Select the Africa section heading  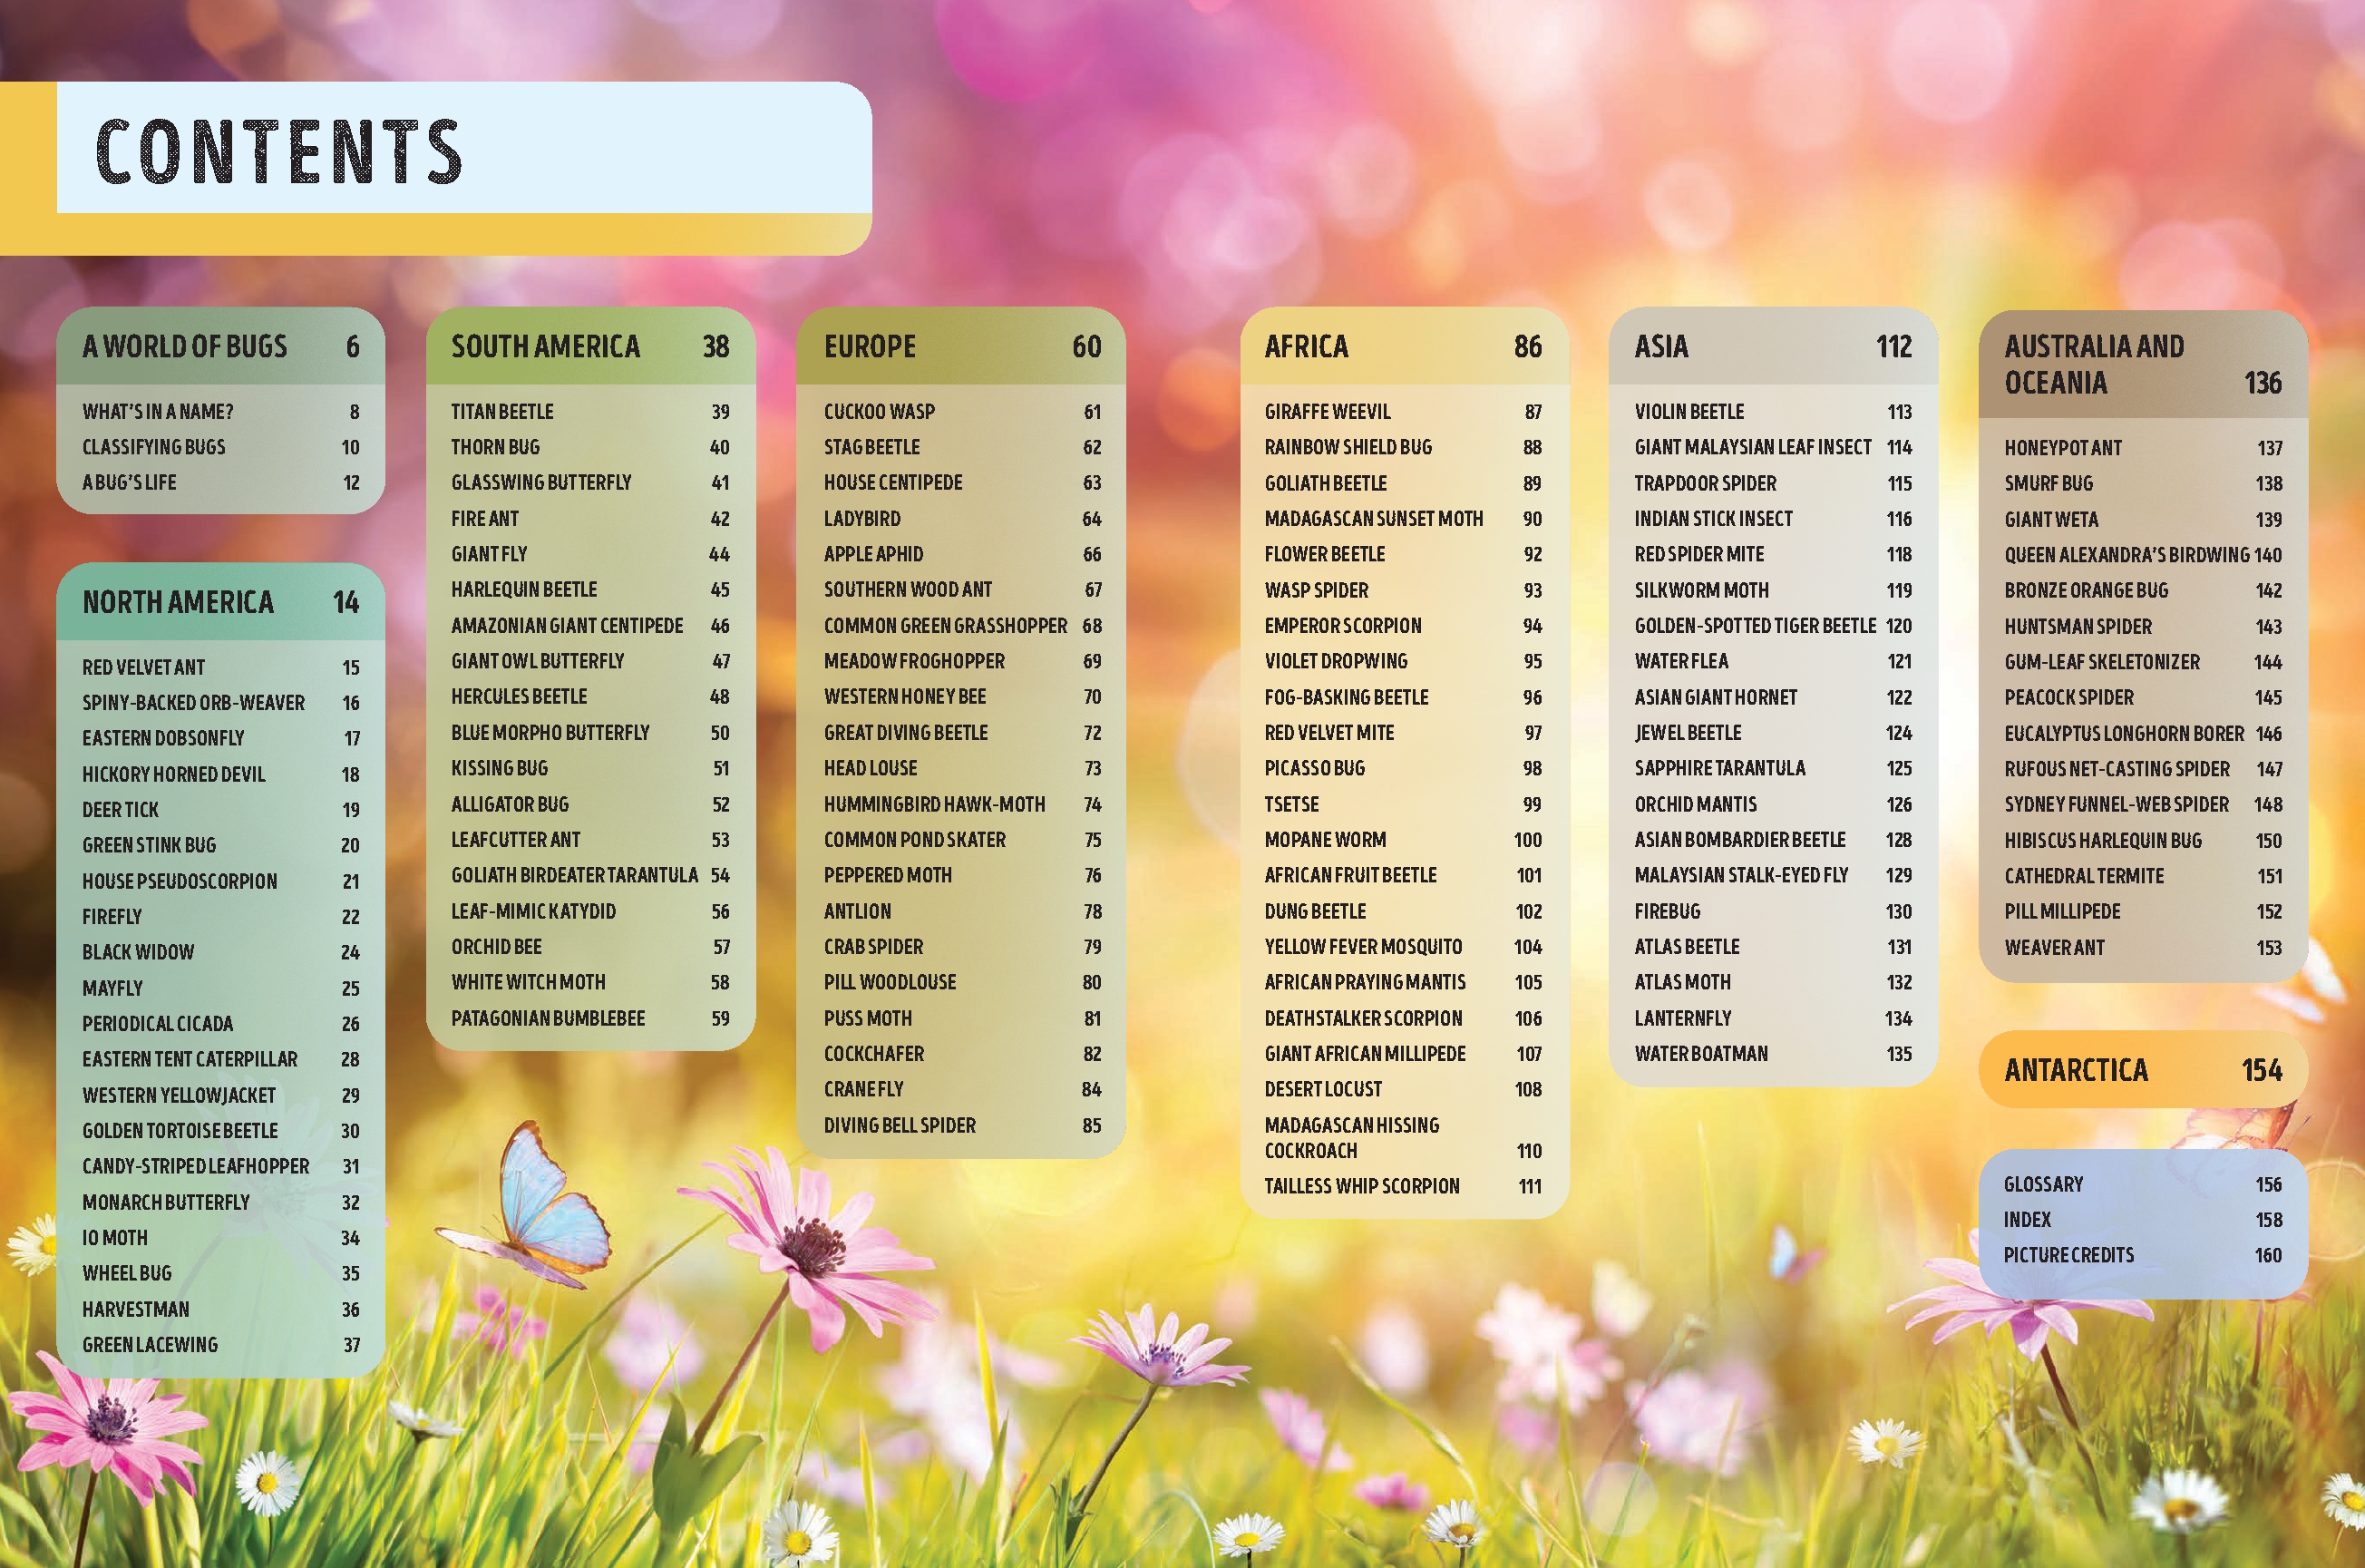[x=1306, y=346]
